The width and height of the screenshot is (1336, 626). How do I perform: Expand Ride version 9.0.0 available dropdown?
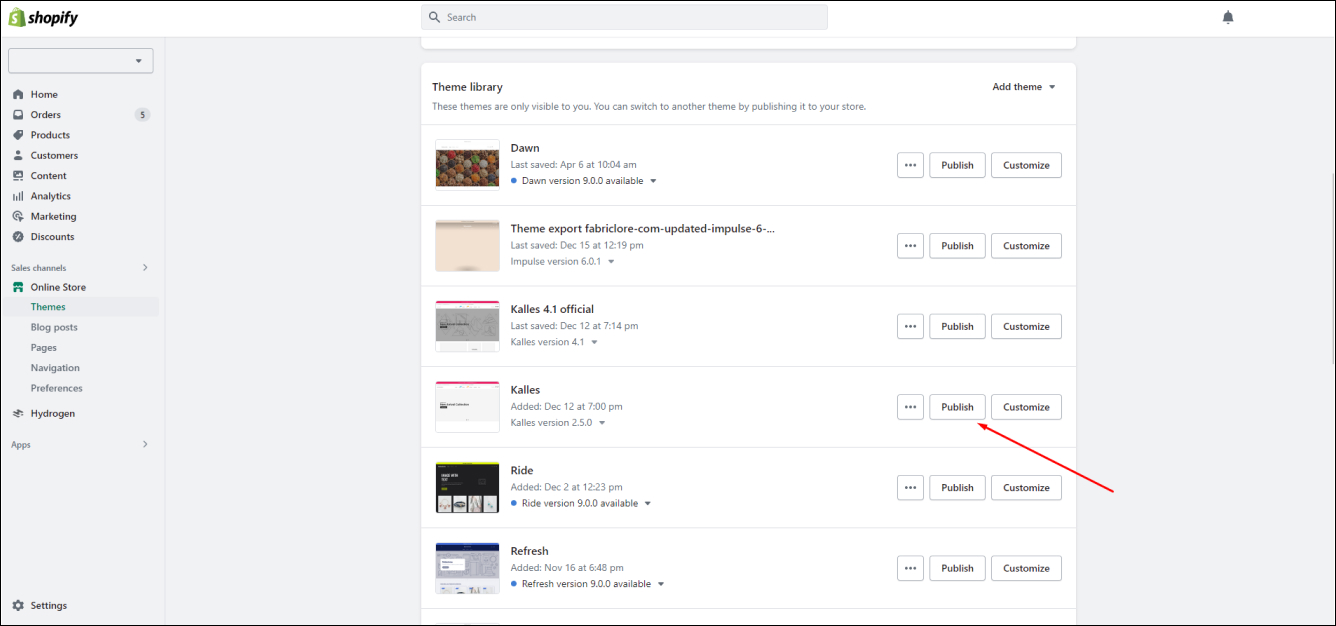(x=647, y=503)
